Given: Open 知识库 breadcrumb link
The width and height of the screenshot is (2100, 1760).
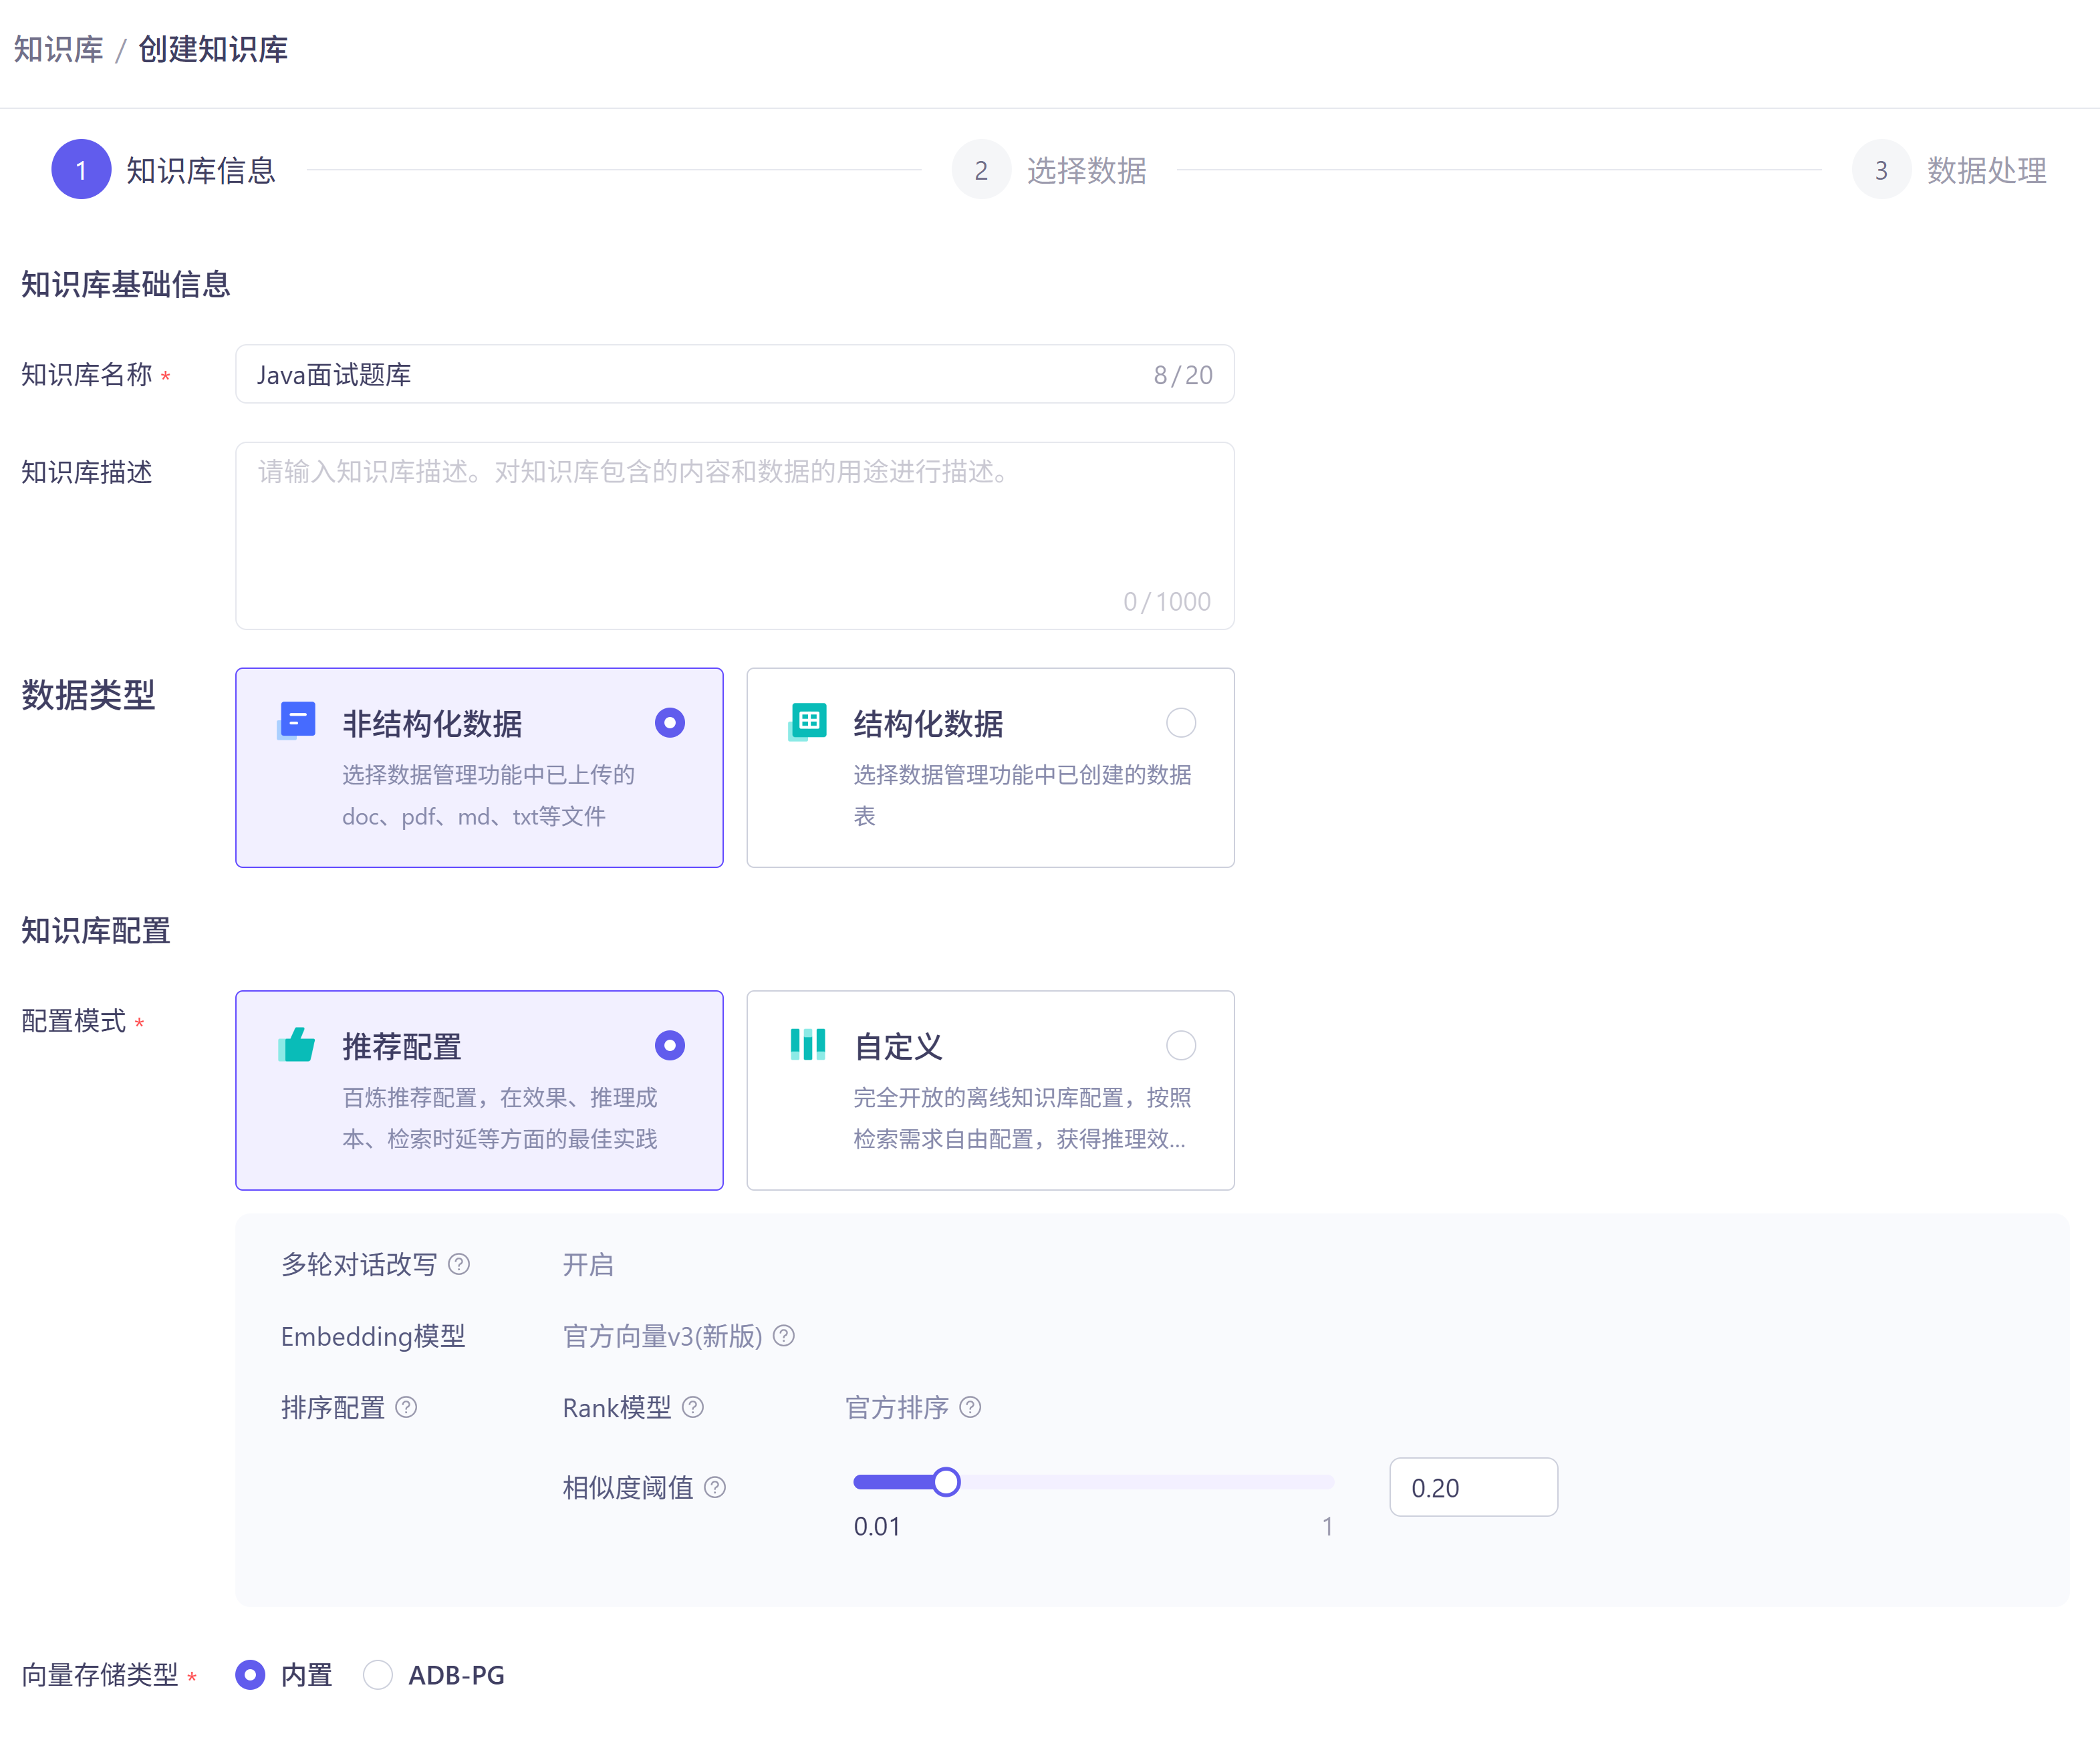Looking at the screenshot, I should pyautogui.click(x=59, y=49).
